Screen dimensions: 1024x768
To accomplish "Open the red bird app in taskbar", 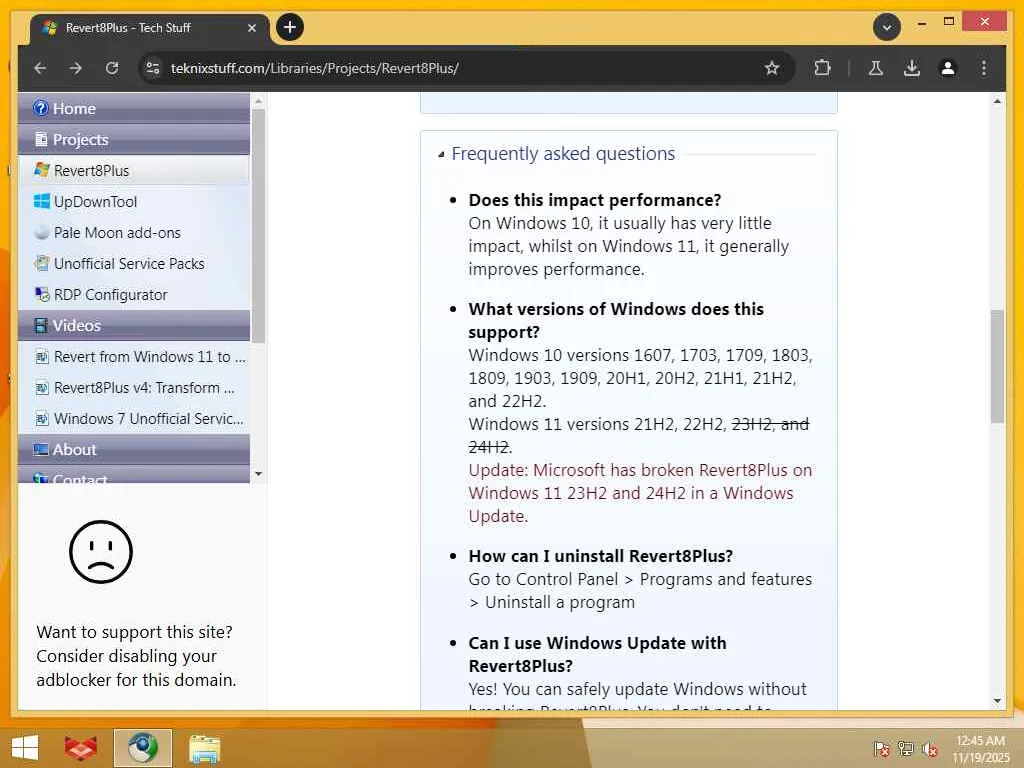I will tap(80, 748).
